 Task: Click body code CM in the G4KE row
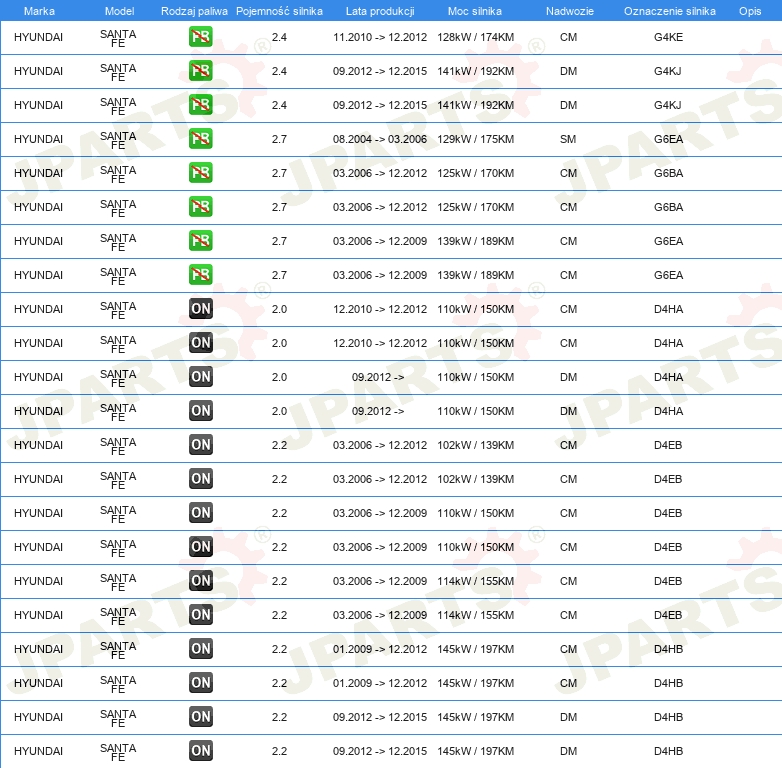click(568, 37)
